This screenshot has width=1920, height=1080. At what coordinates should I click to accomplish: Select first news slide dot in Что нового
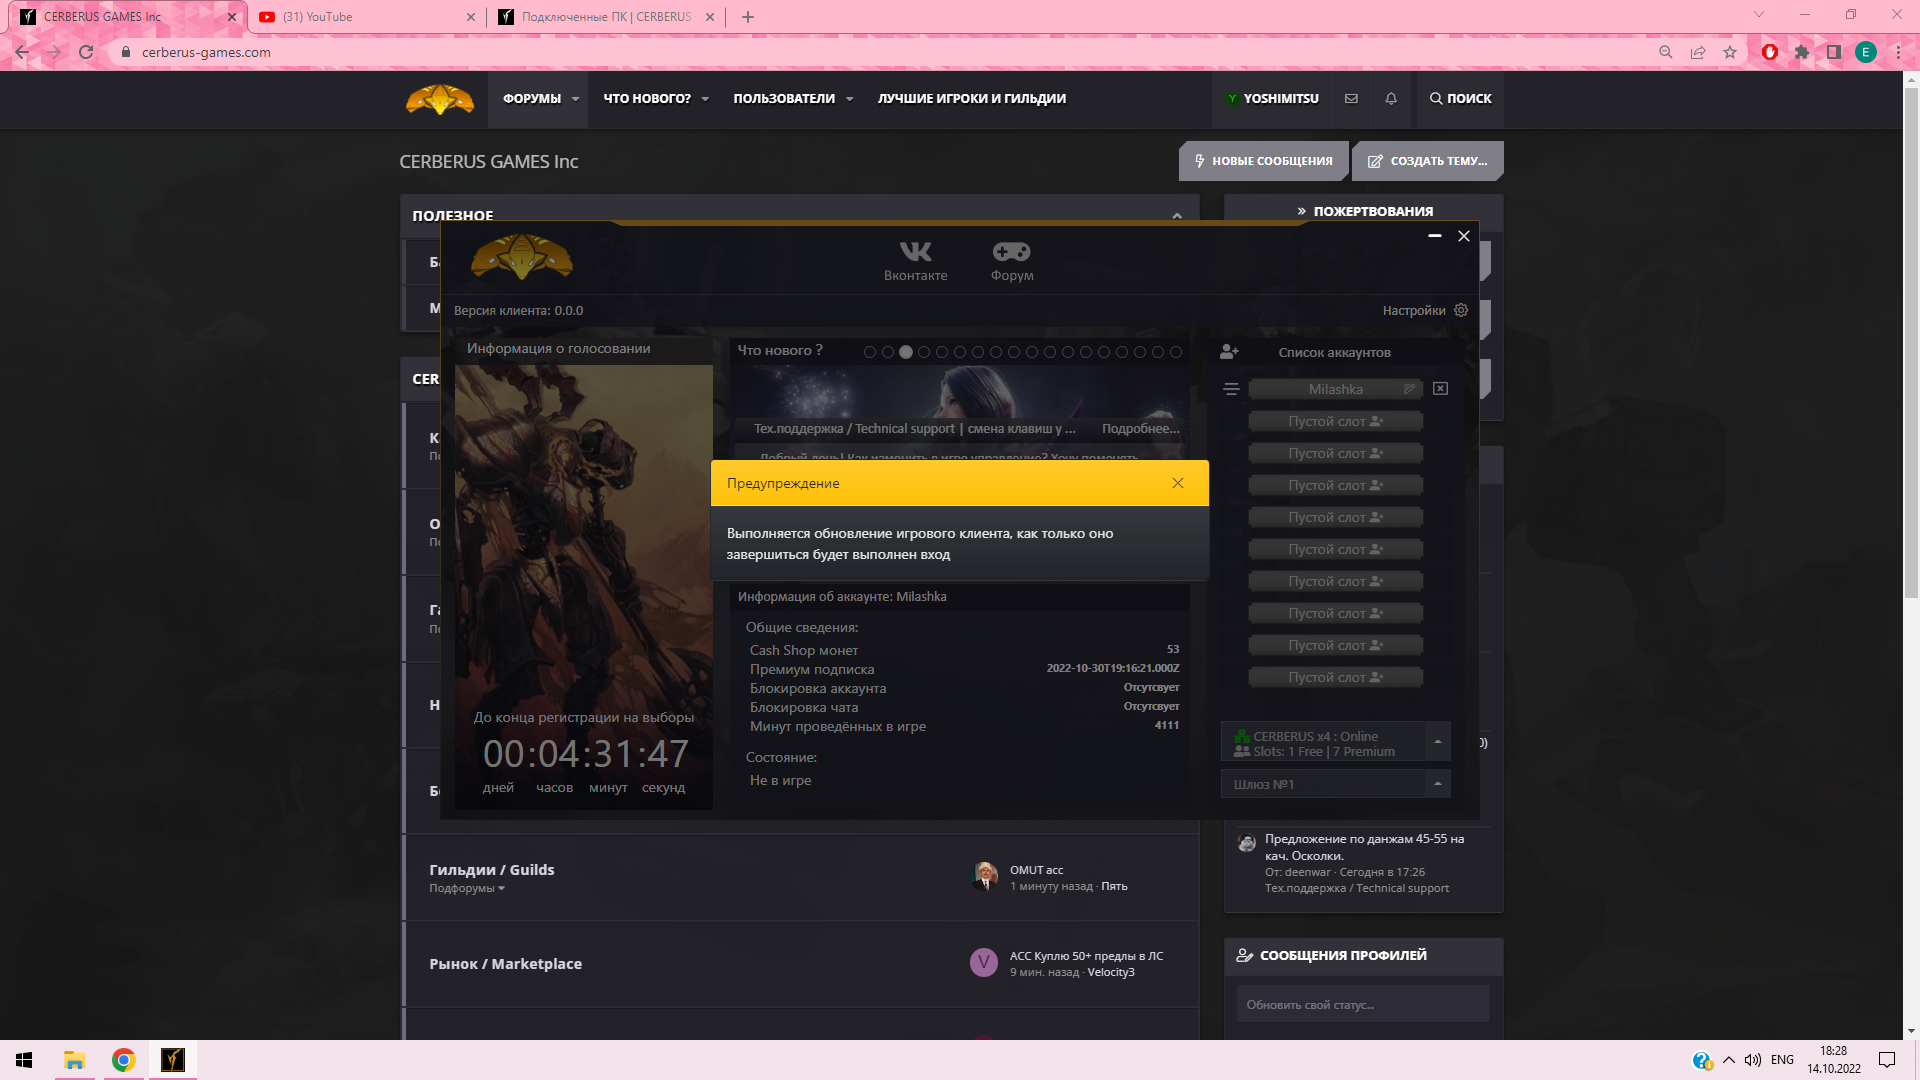coord(870,352)
